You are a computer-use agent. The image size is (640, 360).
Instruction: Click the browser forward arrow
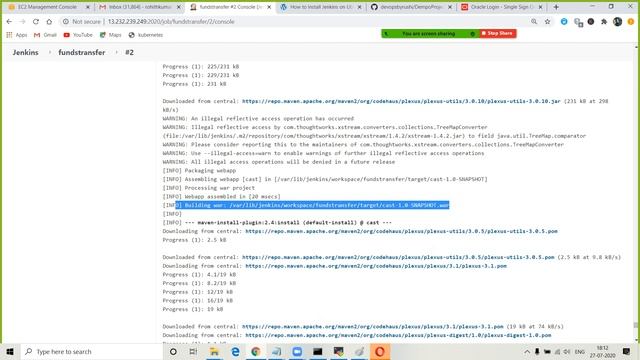[22, 22]
